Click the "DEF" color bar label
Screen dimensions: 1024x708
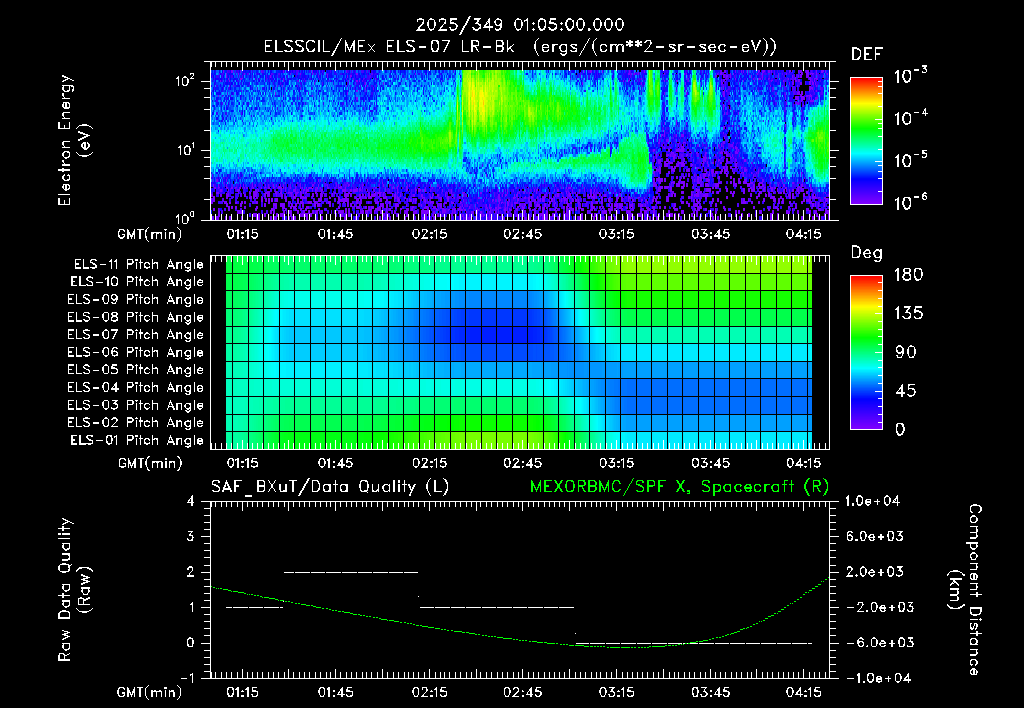867,54
